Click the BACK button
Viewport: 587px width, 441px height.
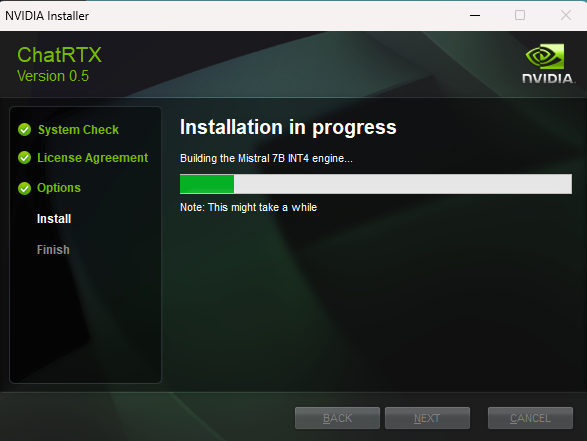pos(337,418)
